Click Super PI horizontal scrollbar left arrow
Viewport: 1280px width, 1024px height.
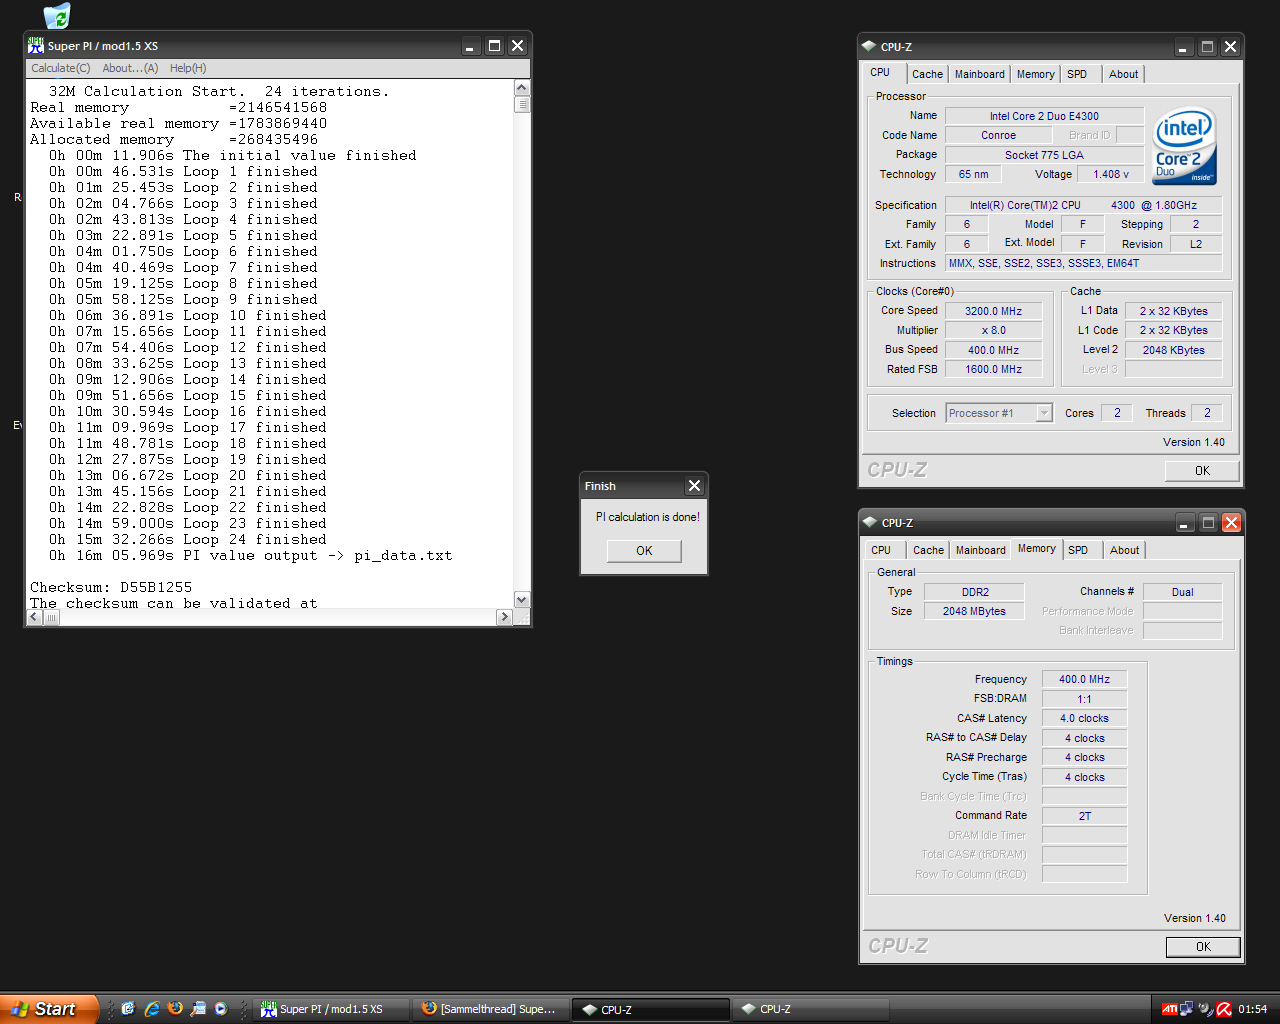pyautogui.click(x=35, y=617)
